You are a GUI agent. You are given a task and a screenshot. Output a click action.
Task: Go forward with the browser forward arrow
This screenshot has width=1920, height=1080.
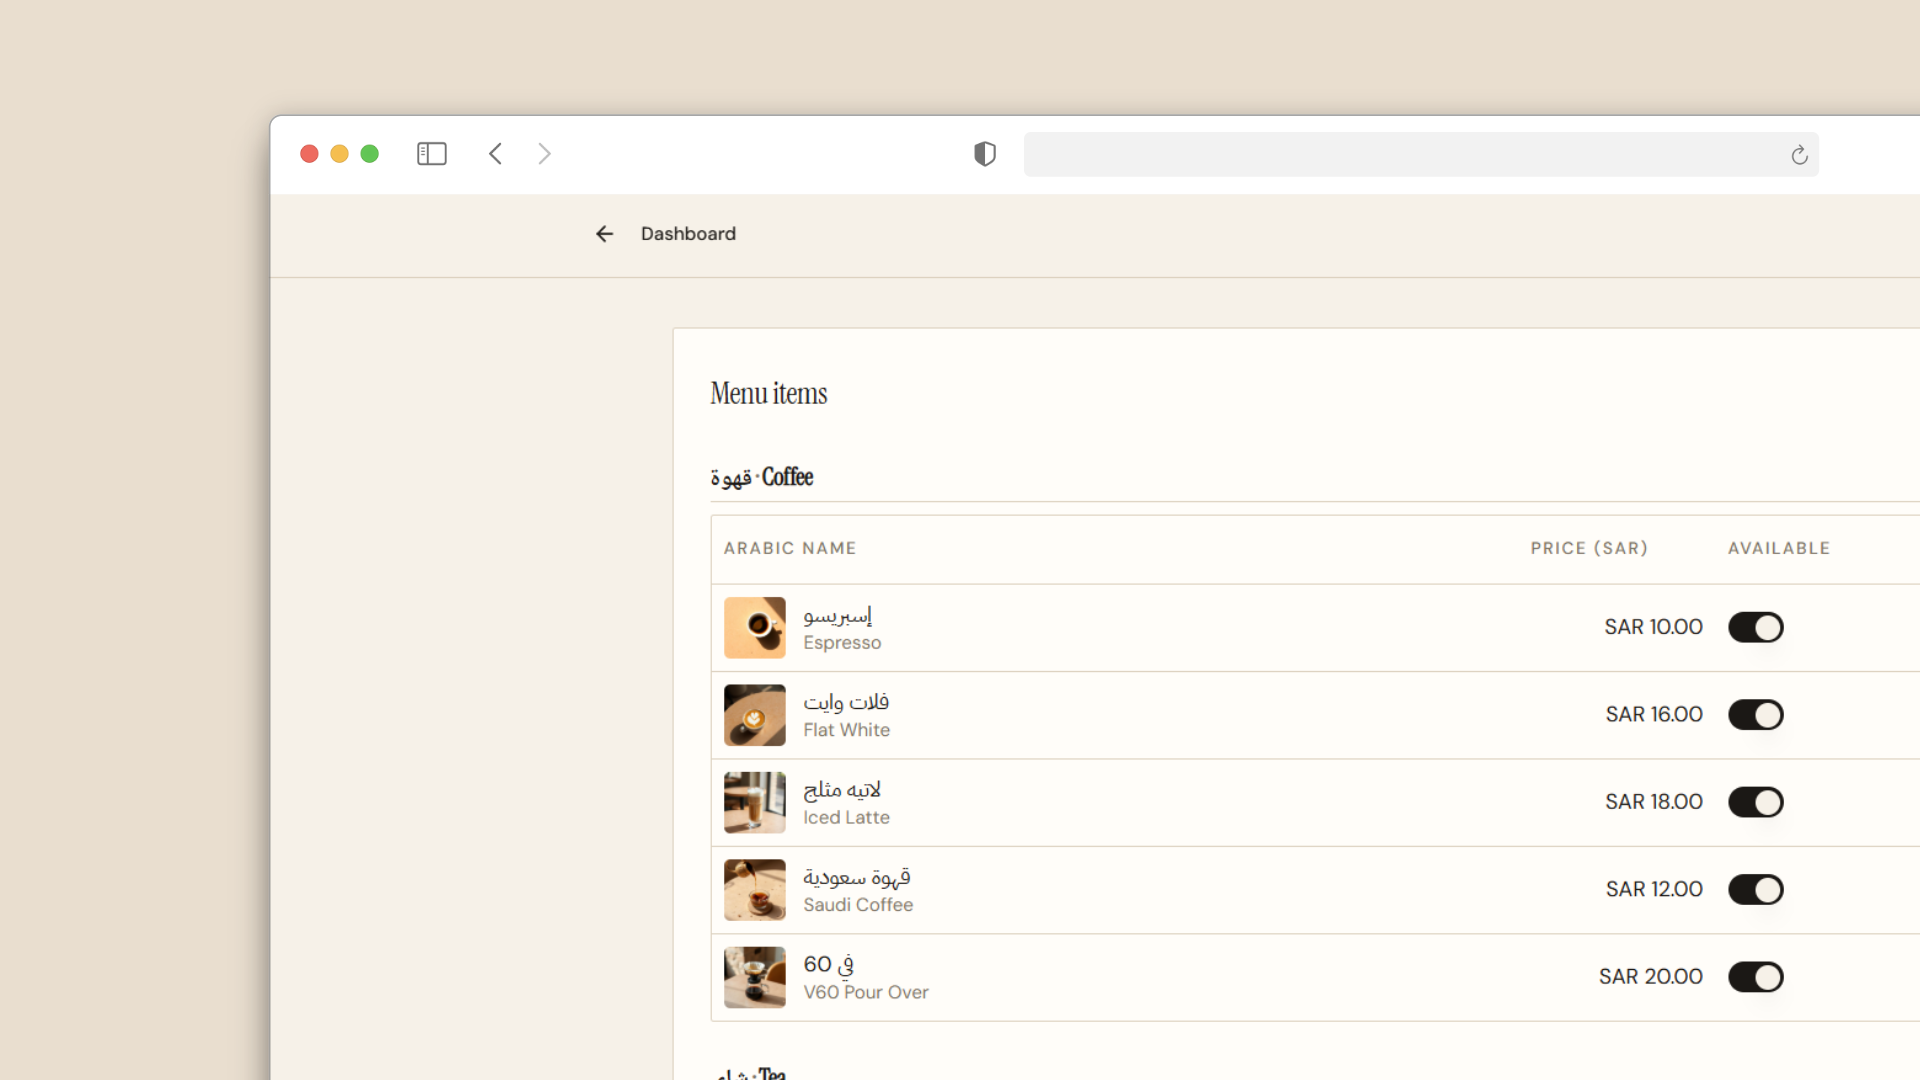coord(544,154)
